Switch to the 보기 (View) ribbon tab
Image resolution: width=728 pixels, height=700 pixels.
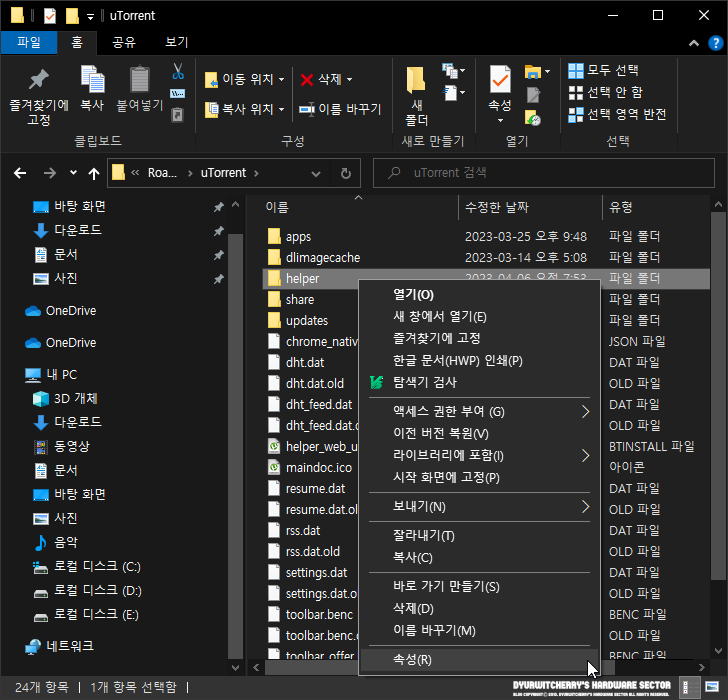pyautogui.click(x=177, y=43)
